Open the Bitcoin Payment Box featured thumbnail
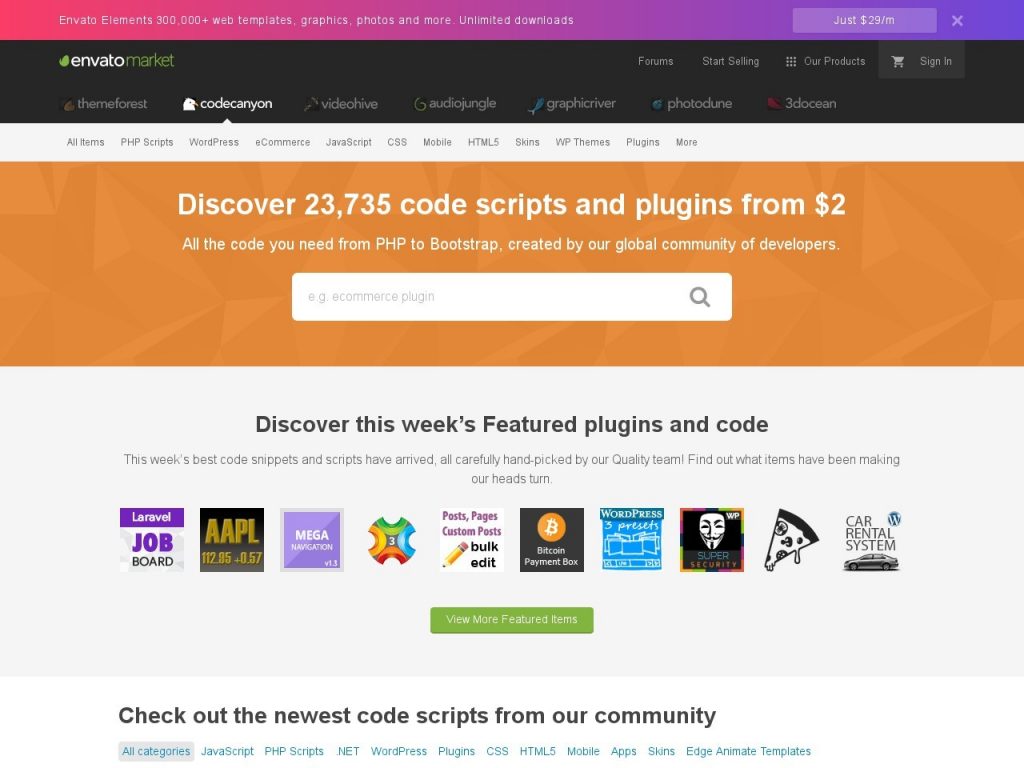The height and width of the screenshot is (768, 1024). point(551,539)
